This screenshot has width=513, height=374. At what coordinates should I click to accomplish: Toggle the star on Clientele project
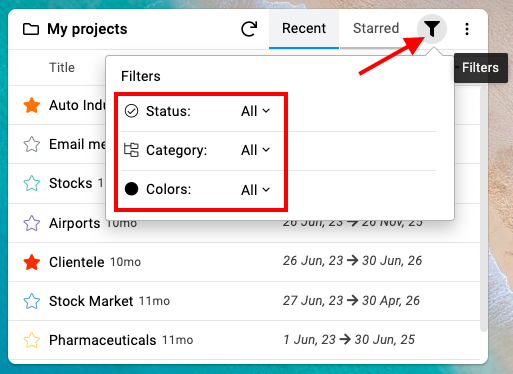coord(32,262)
